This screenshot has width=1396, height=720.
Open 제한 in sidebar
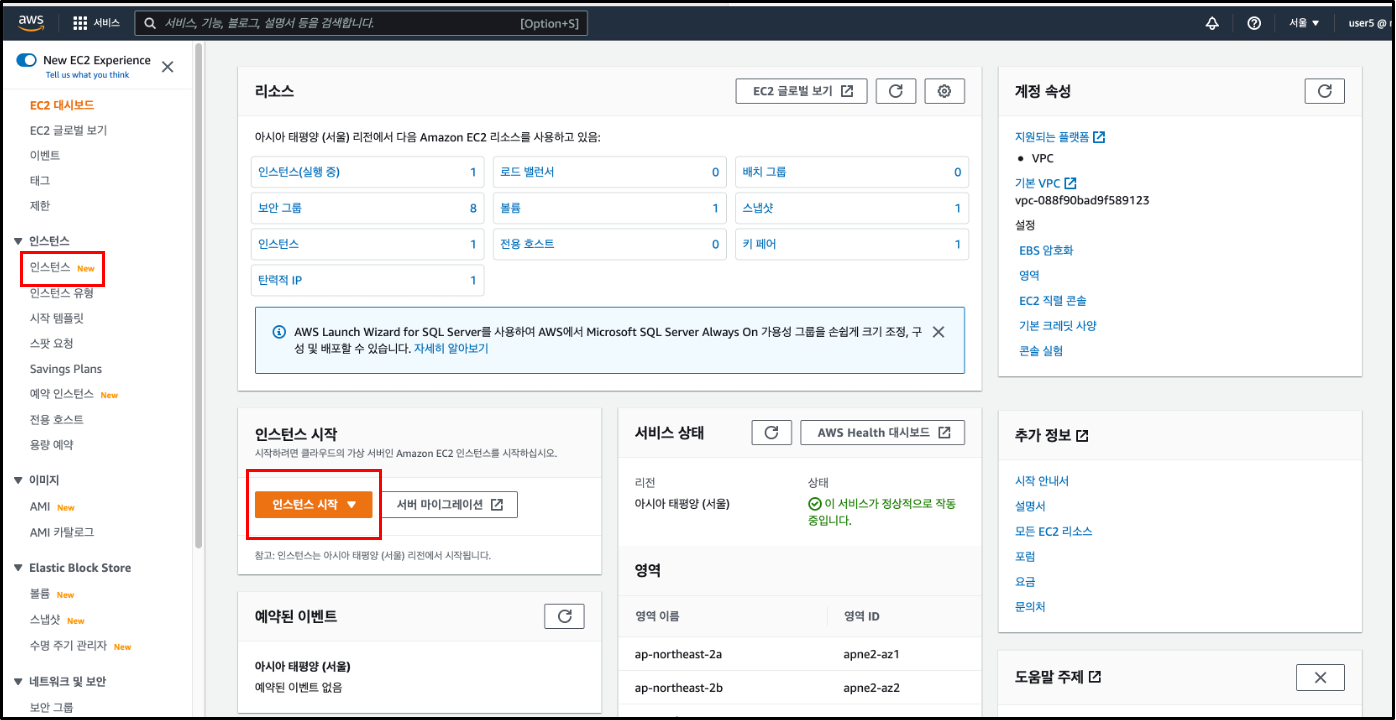(x=40, y=205)
